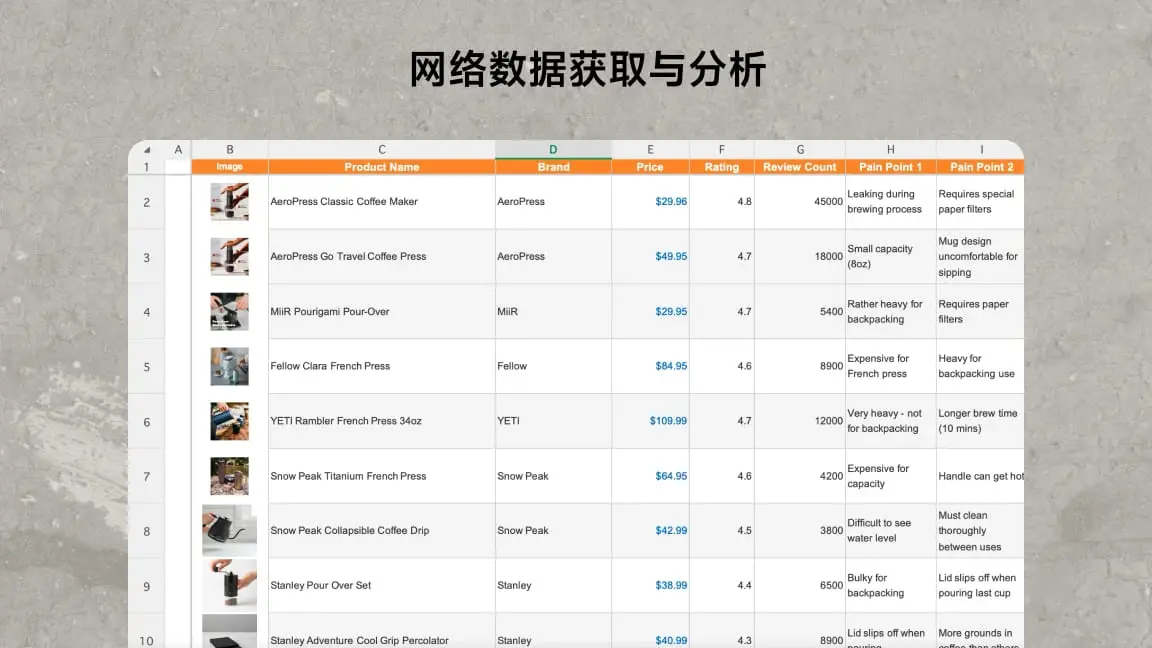Select column E header

[650, 149]
